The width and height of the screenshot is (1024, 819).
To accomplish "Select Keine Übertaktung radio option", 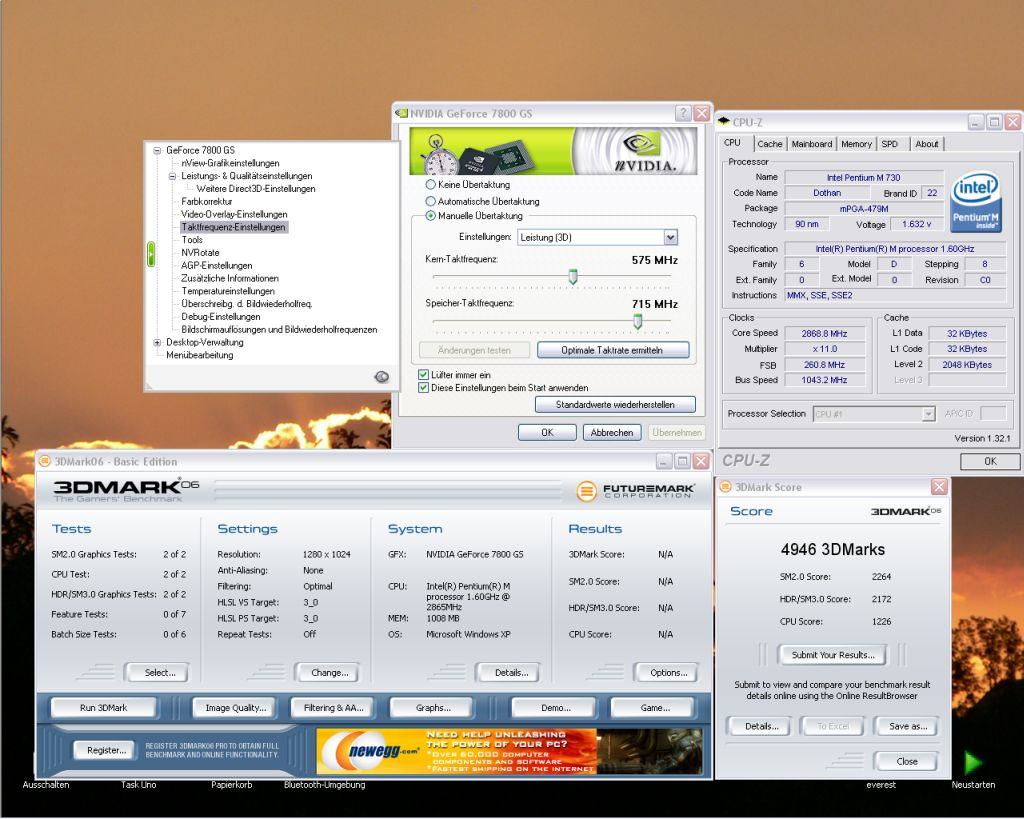I will click(x=430, y=185).
